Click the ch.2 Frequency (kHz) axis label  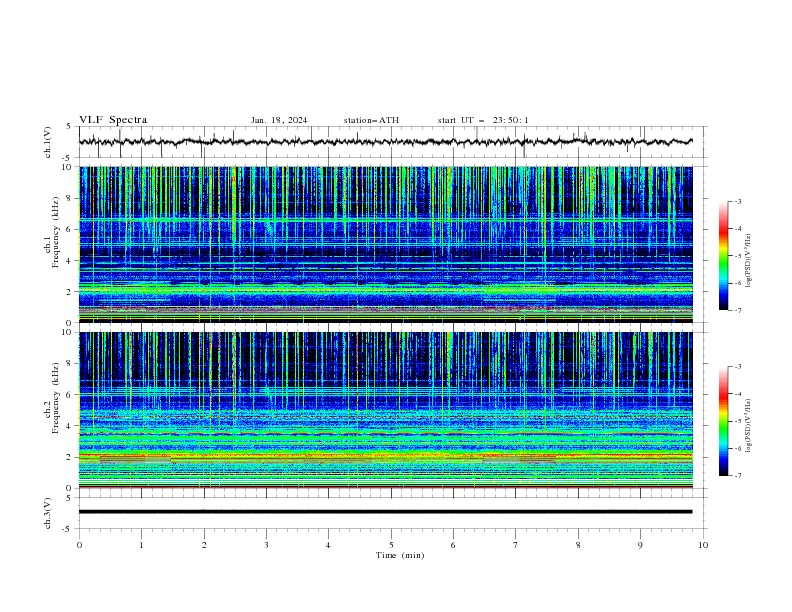[x=52, y=398]
